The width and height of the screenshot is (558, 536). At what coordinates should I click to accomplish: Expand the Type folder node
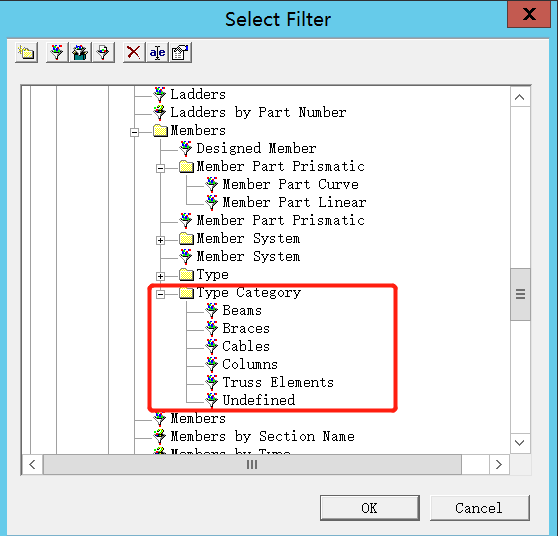[x=160, y=276]
